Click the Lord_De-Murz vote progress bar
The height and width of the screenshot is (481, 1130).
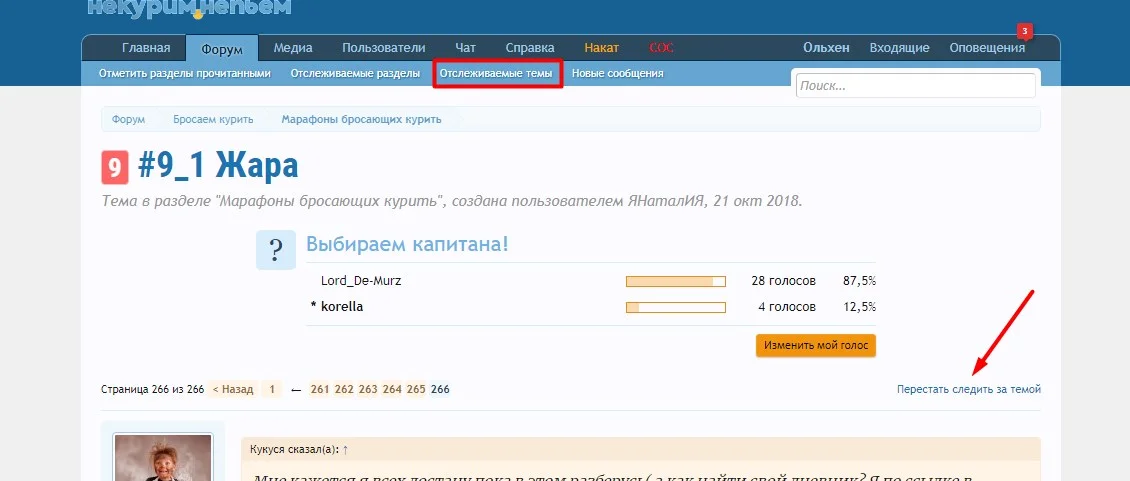pyautogui.click(x=676, y=281)
